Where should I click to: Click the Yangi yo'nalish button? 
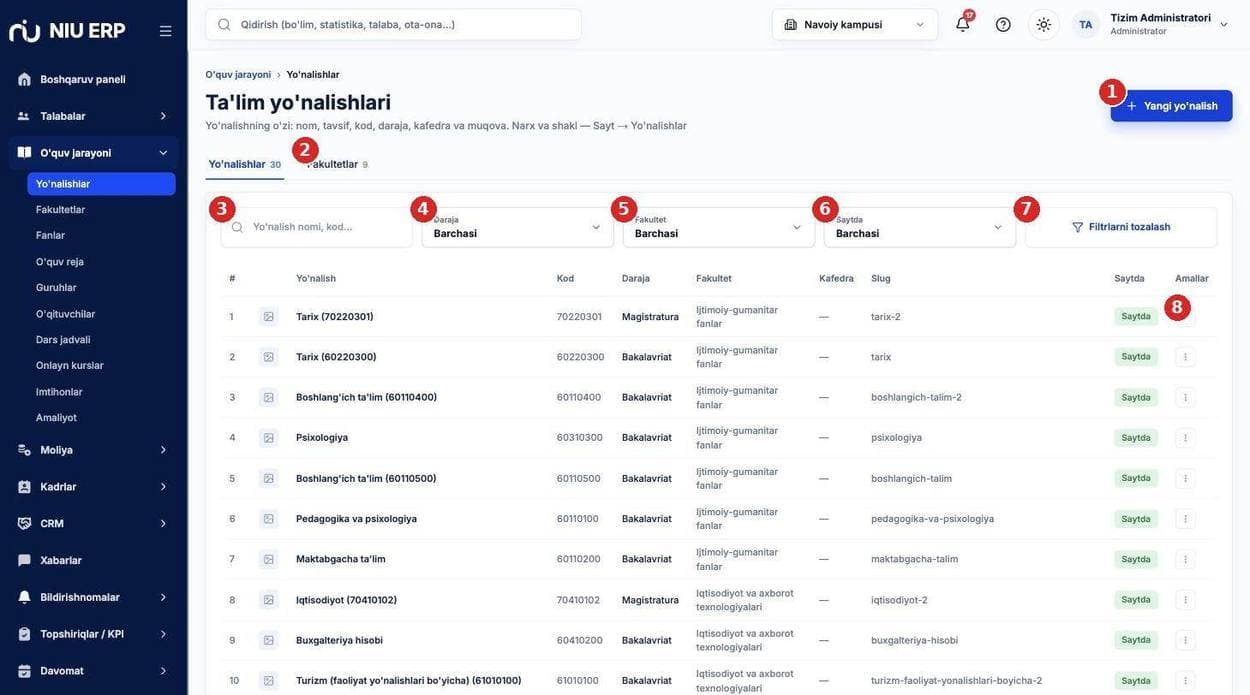point(1171,106)
